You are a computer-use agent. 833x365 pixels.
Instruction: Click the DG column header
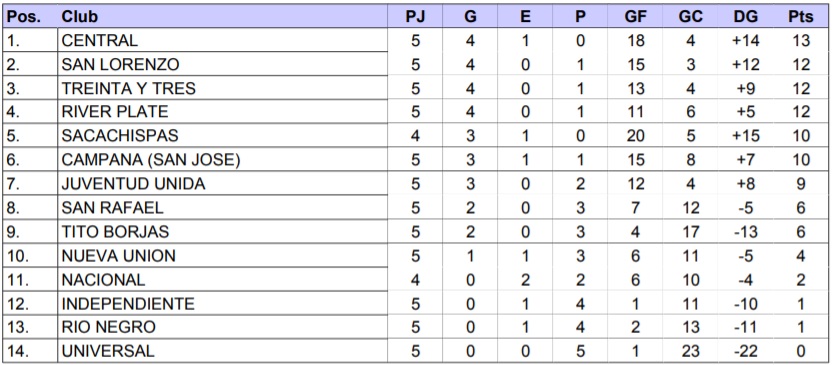pos(746,16)
